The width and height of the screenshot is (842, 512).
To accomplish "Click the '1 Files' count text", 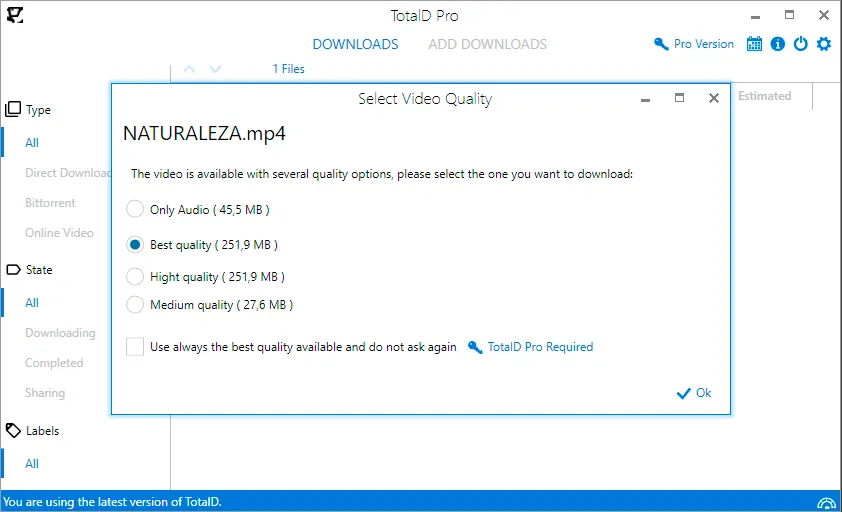I will click(x=288, y=69).
